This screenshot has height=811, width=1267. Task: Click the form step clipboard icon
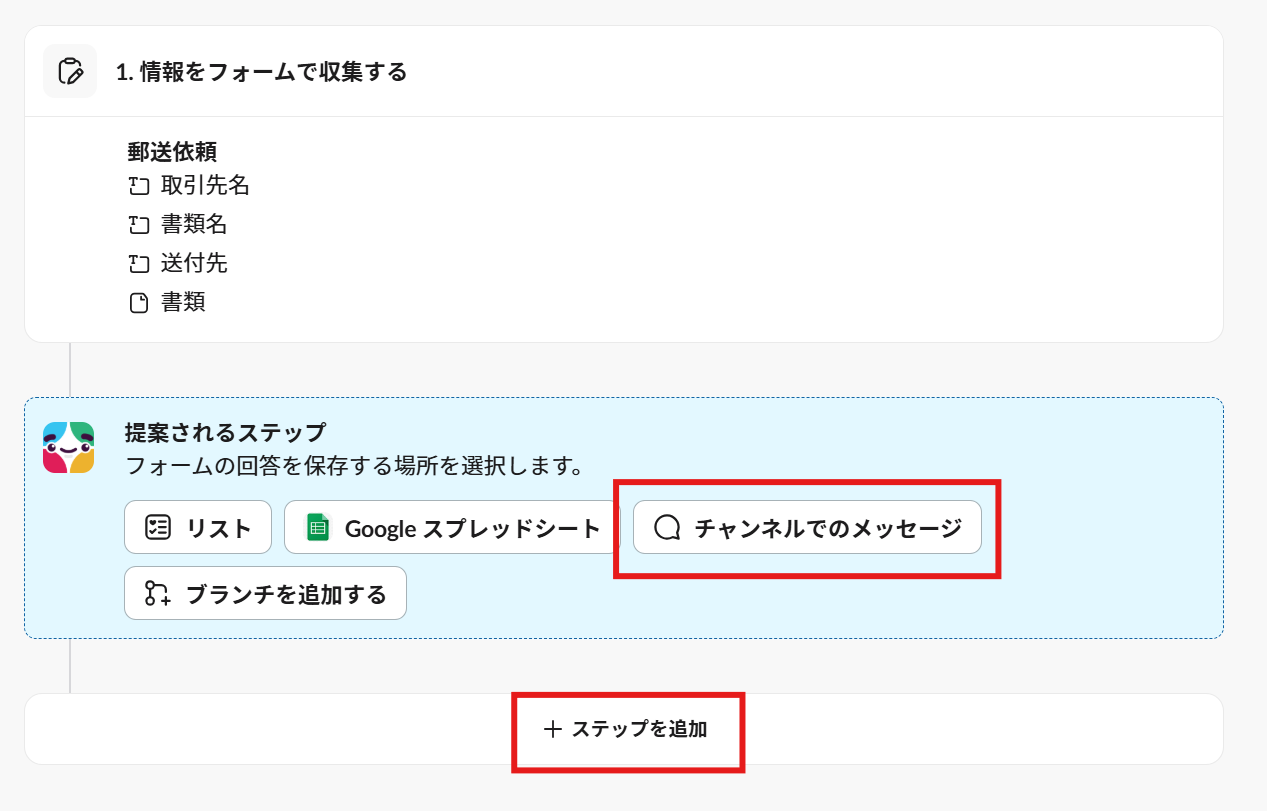click(x=70, y=72)
